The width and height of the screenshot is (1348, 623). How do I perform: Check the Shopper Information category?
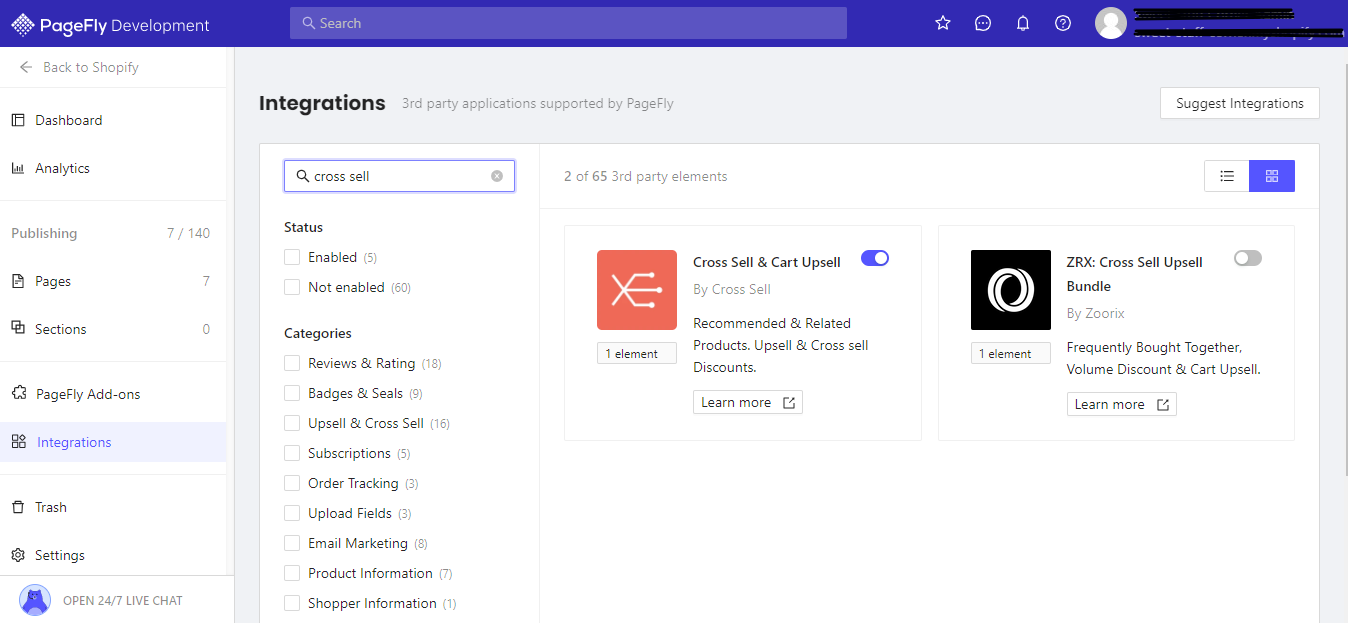coord(292,603)
